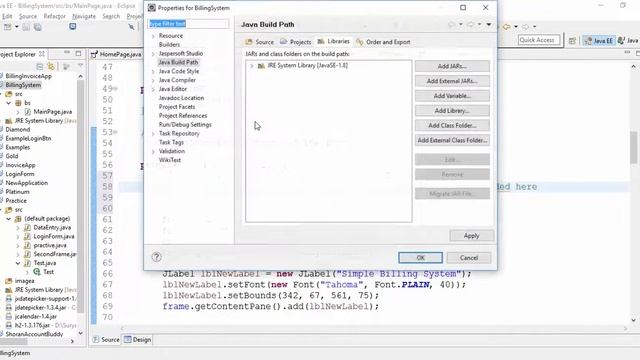Click the Apply button

(471, 236)
